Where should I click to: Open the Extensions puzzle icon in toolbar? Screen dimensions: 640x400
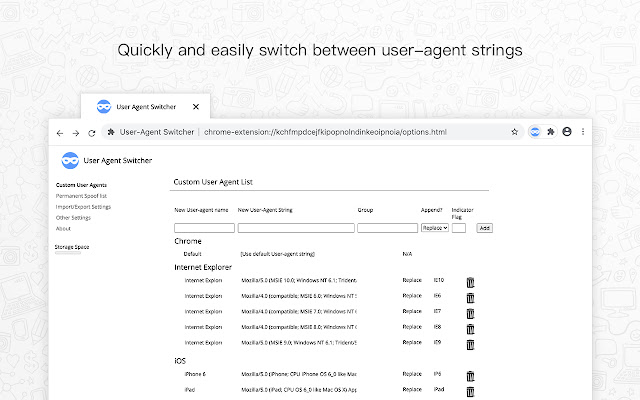tap(550, 131)
